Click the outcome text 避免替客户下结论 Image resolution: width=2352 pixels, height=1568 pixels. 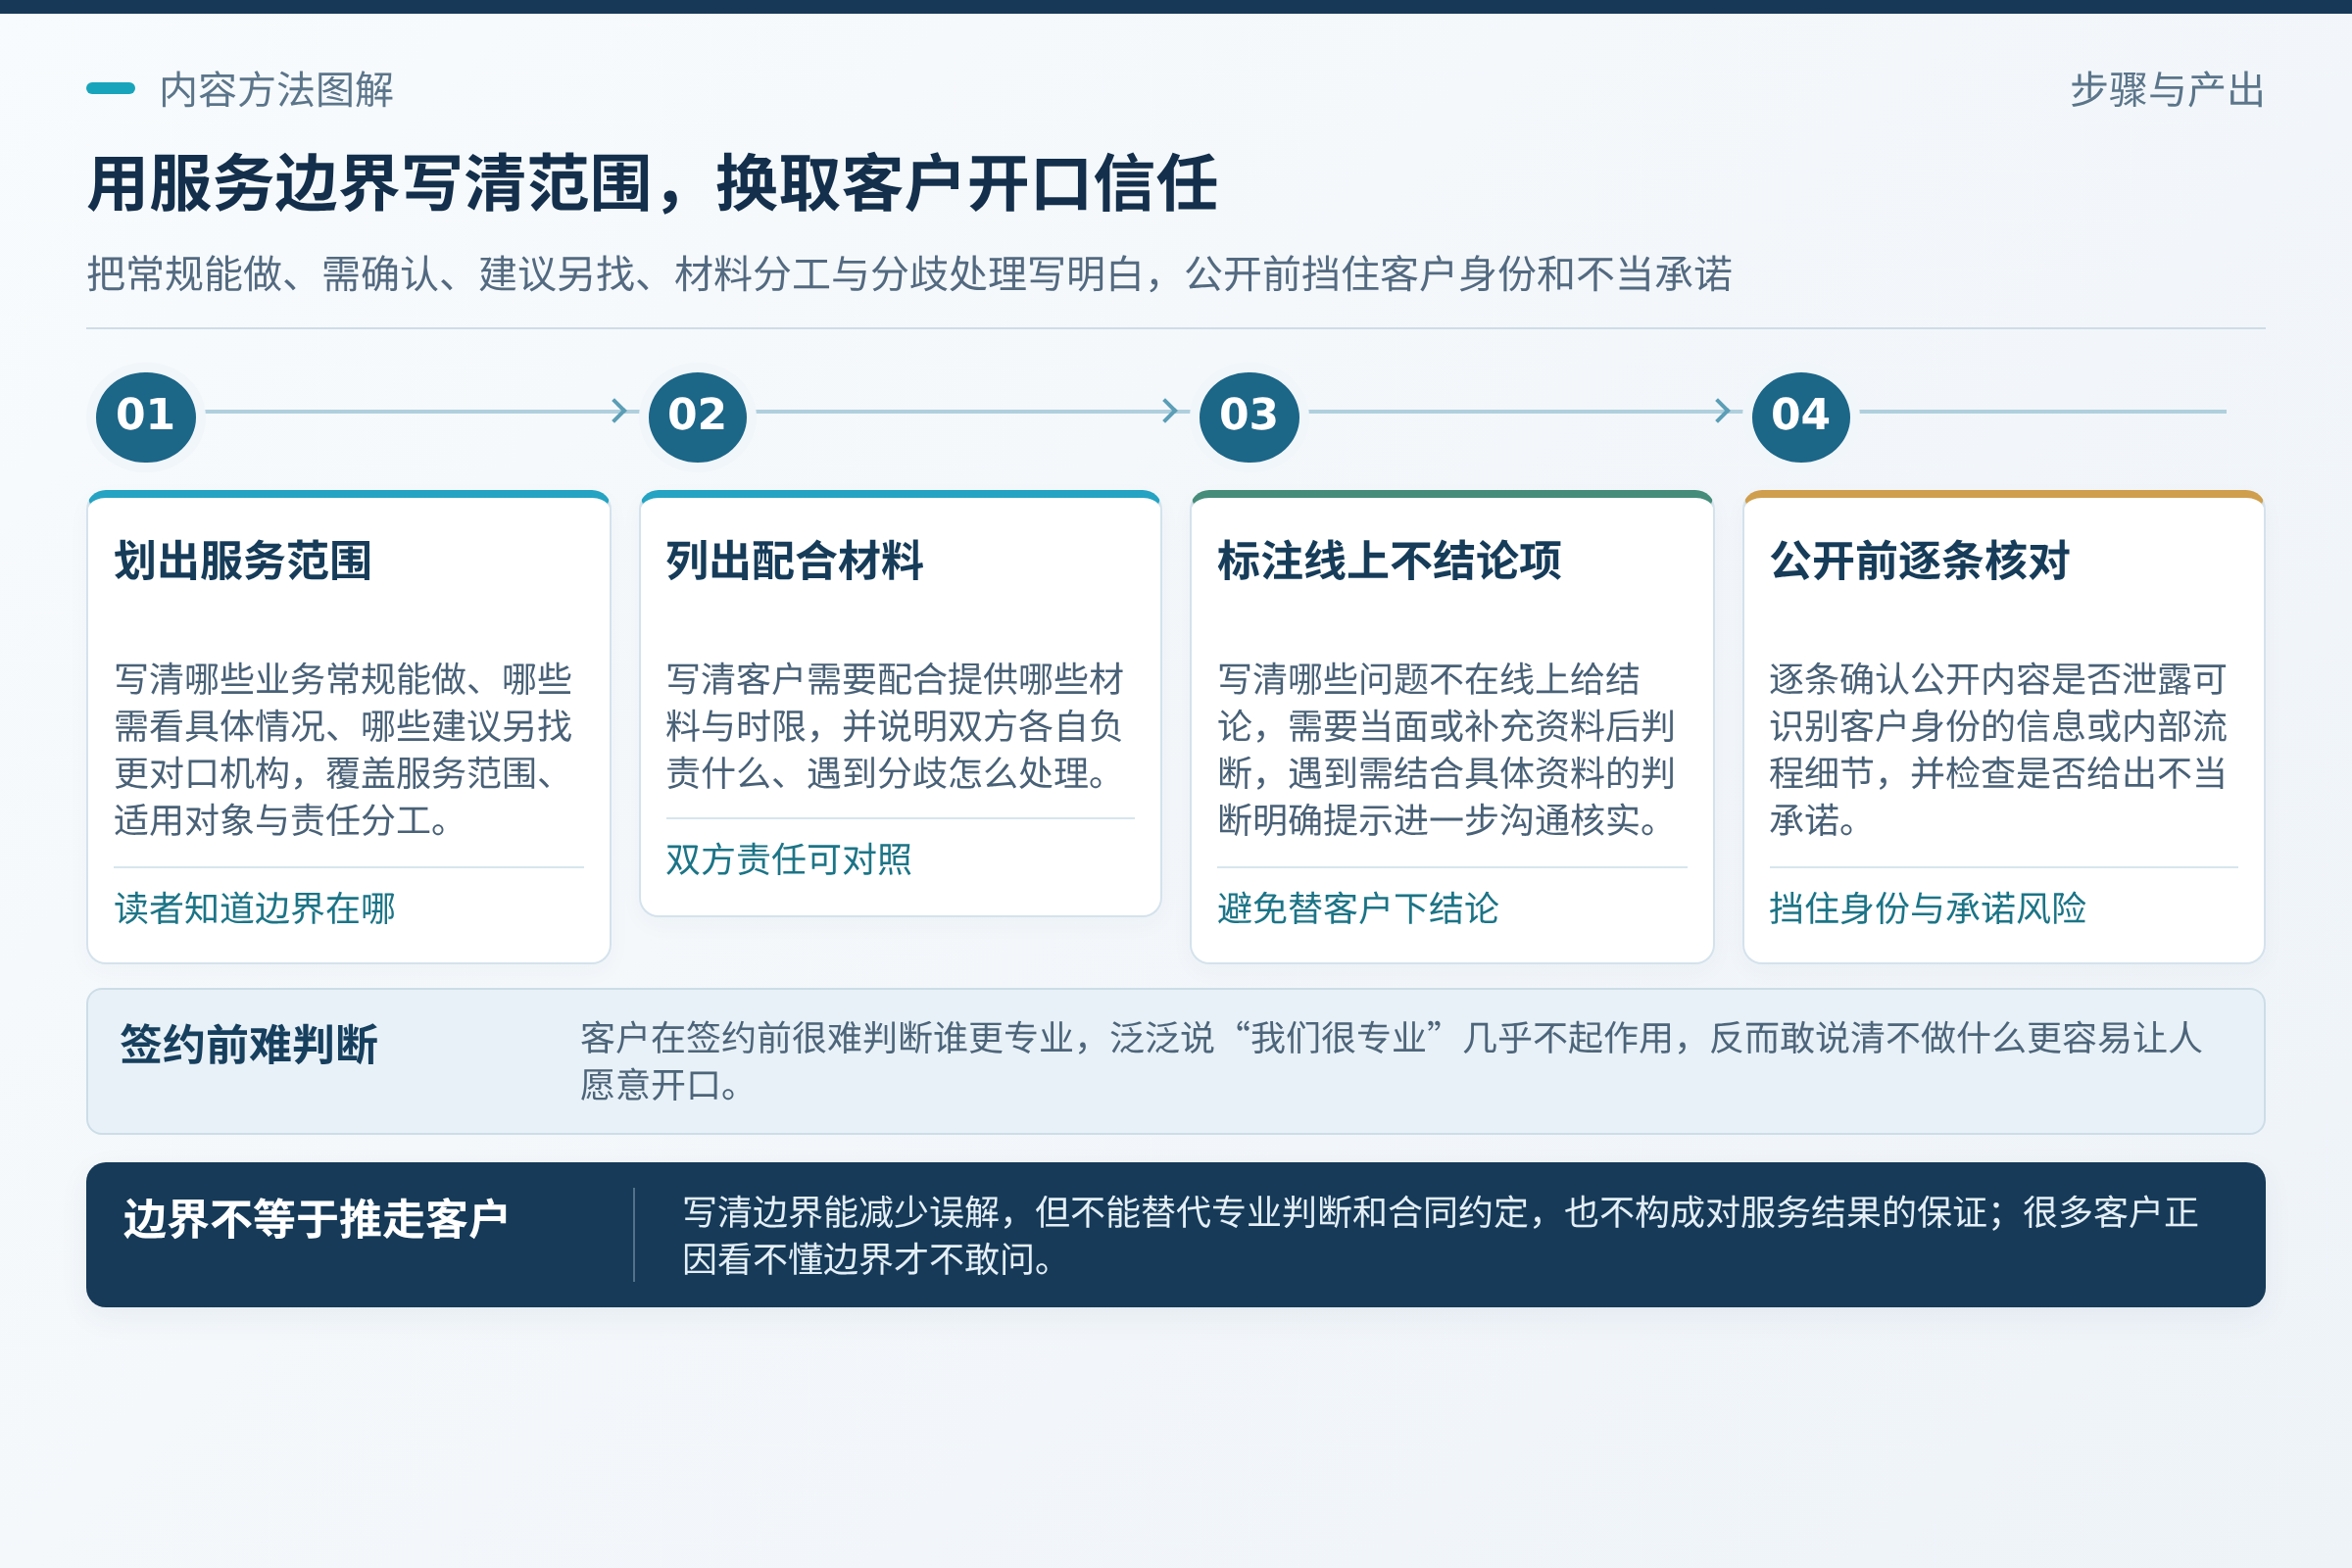[1358, 908]
